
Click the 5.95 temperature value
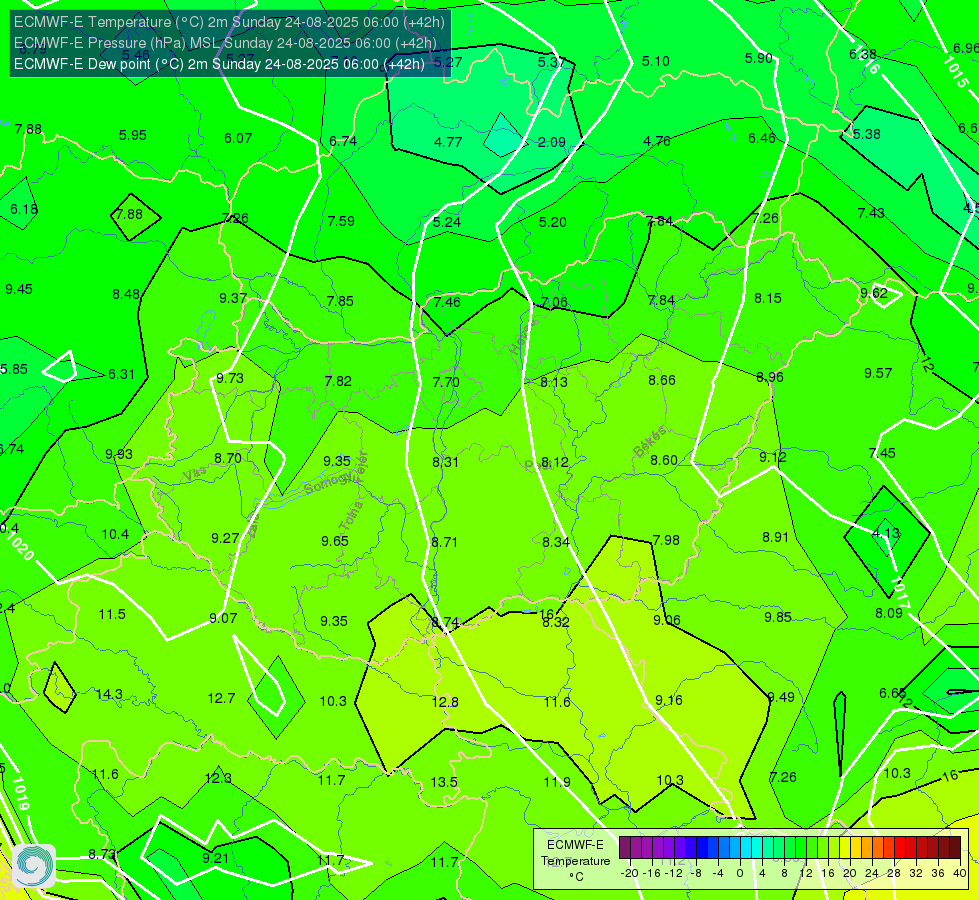pos(132,136)
